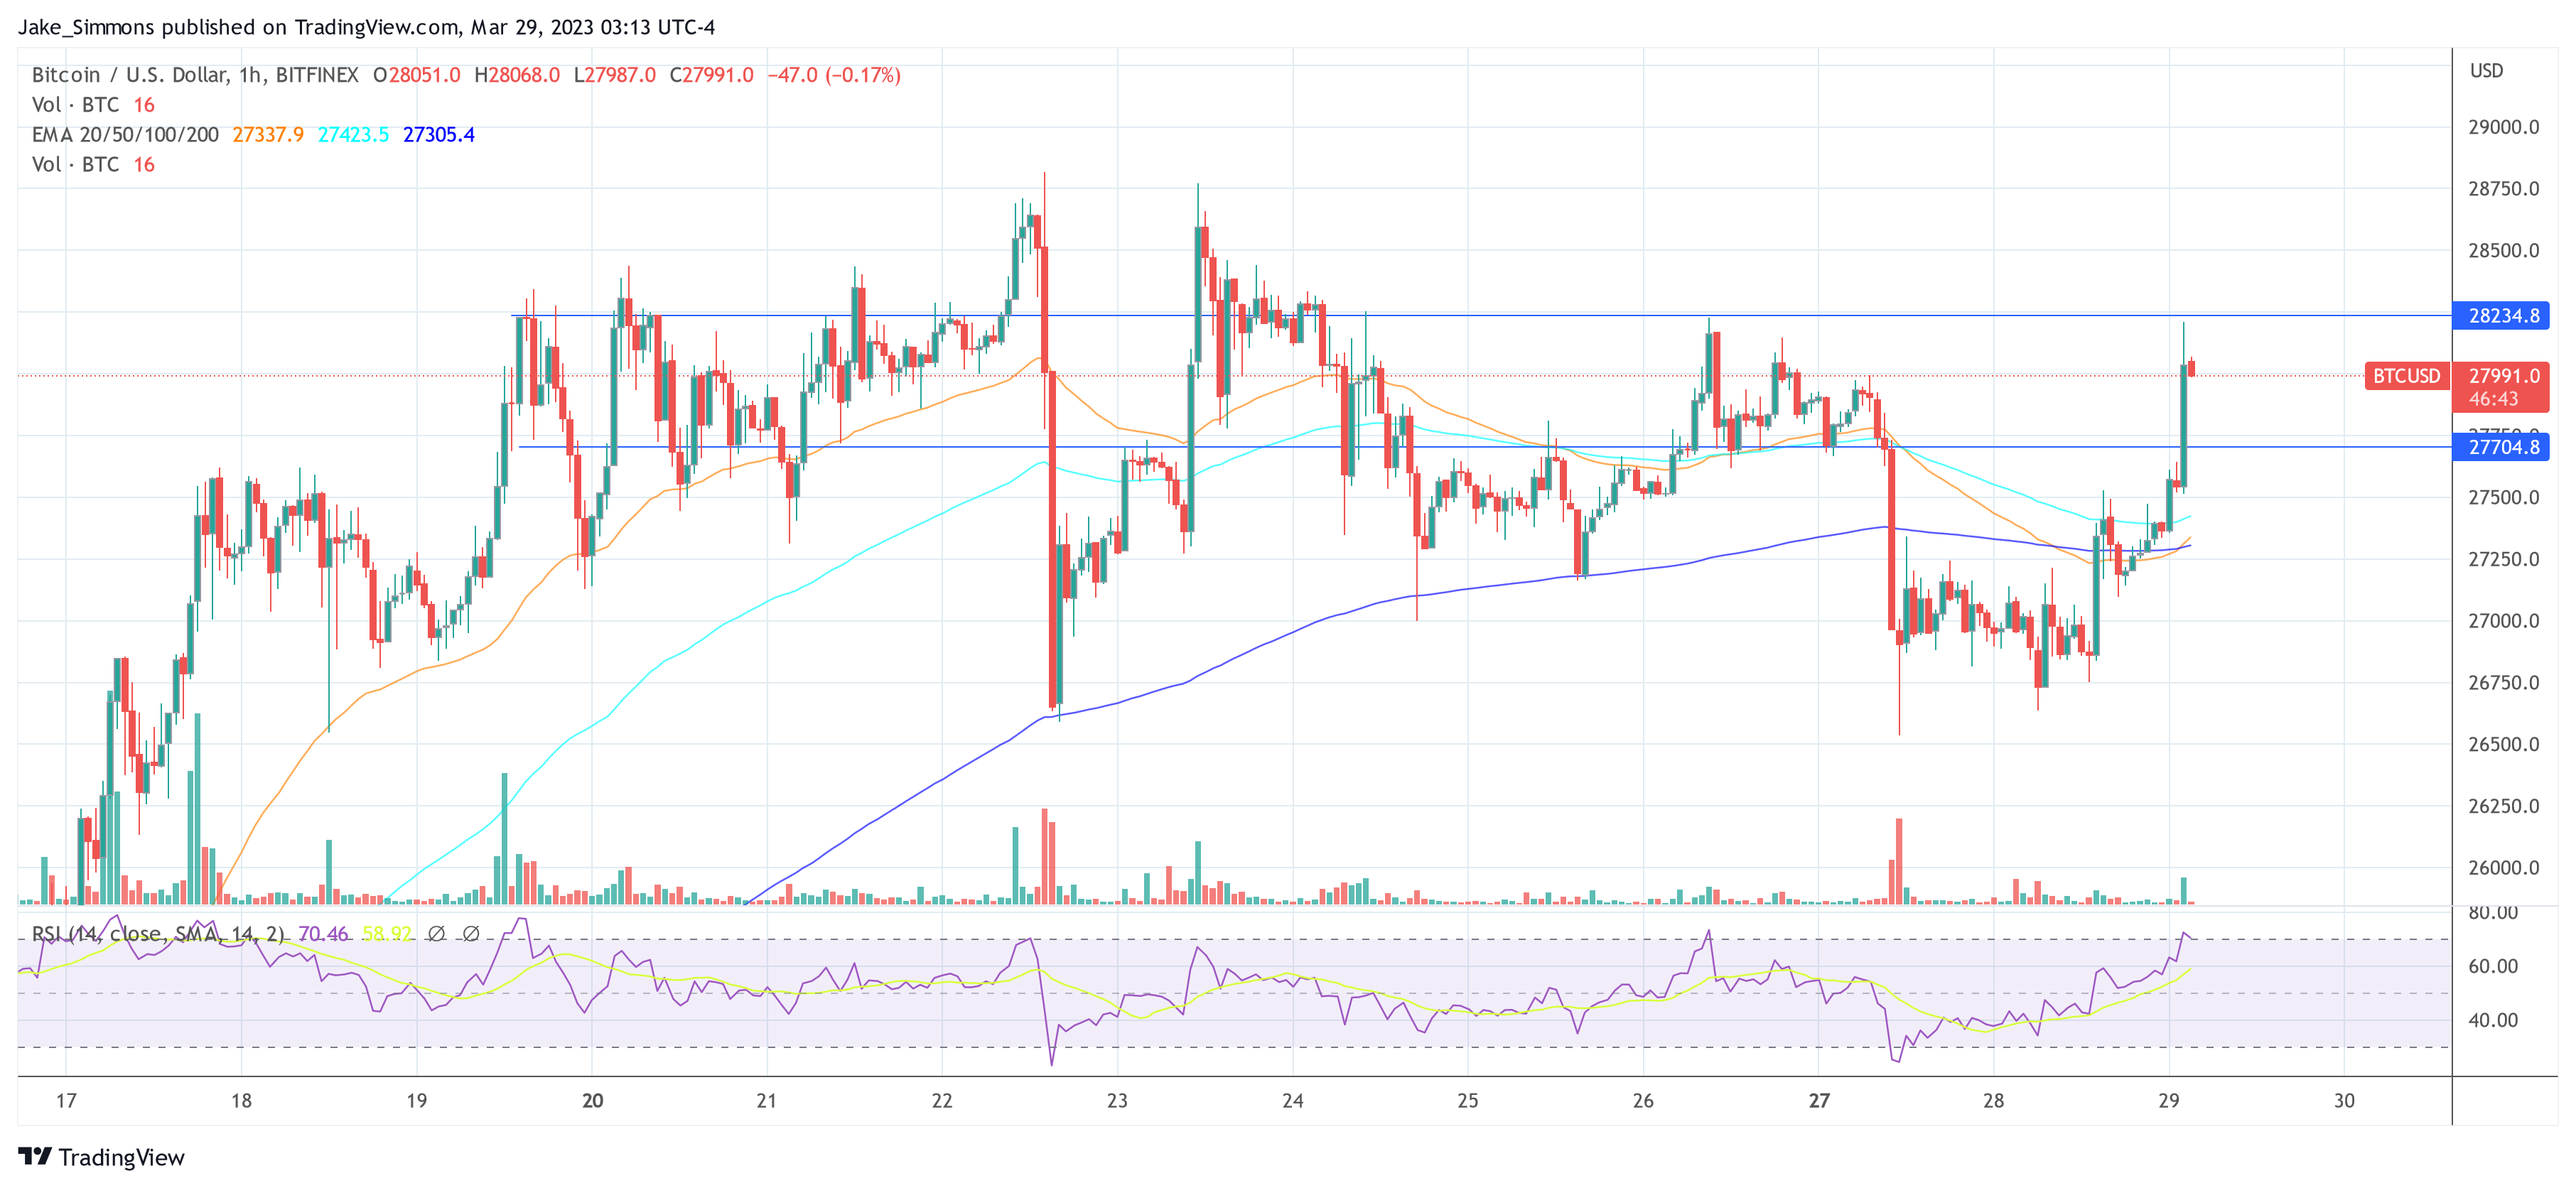Click the current price label 27991.0
This screenshot has width=2576, height=1188.
(2503, 376)
